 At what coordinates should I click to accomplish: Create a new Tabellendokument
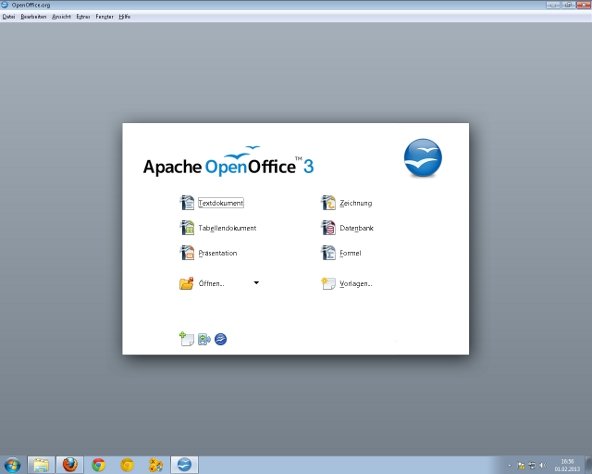[227, 228]
